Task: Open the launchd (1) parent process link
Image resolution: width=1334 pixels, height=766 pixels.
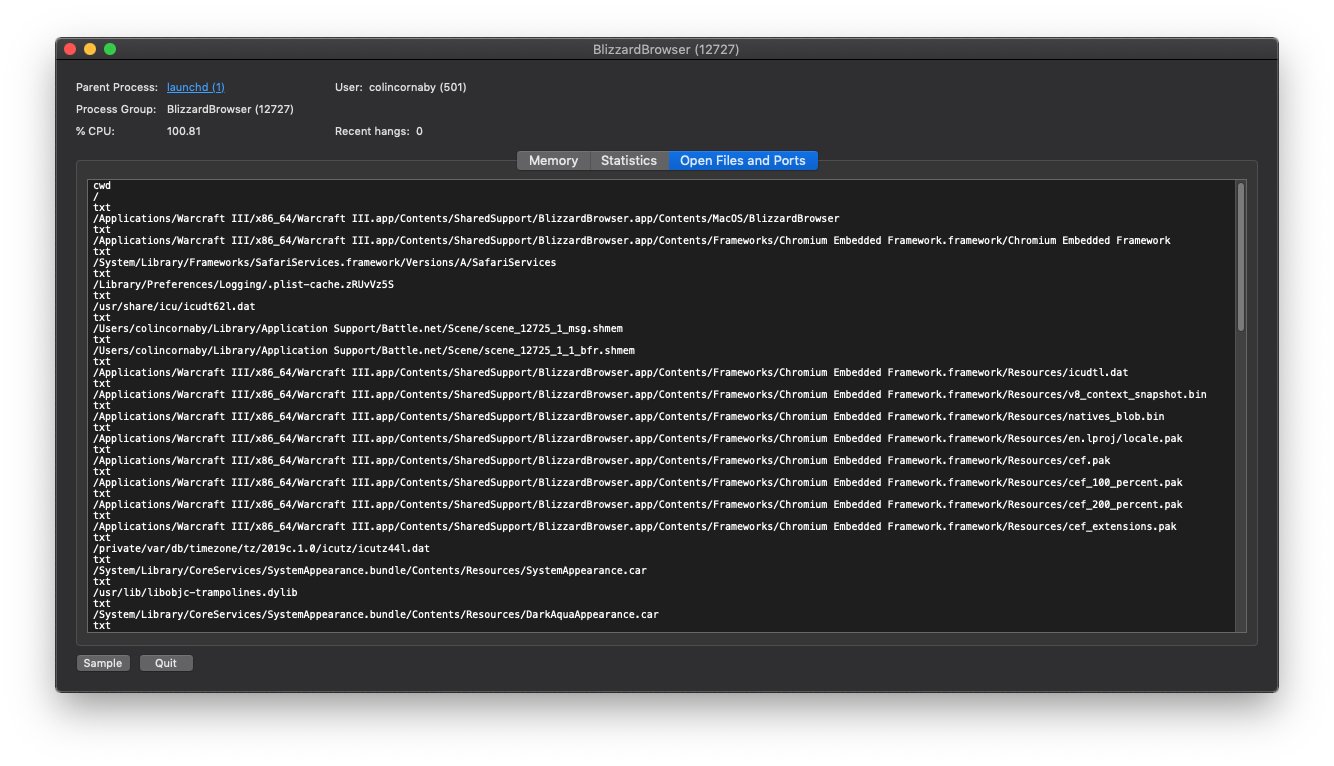Action: pyautogui.click(x=195, y=87)
